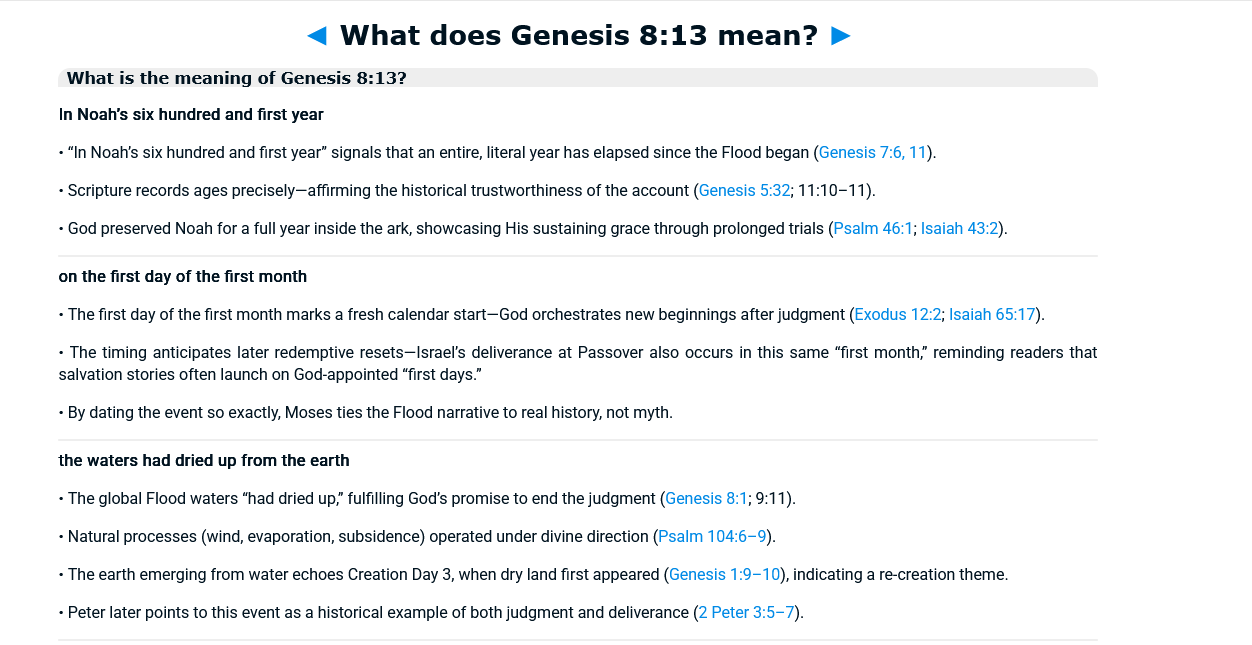Click the next verse right arrow
Screen dimensions: 1252x645
pyautogui.click(x=841, y=36)
